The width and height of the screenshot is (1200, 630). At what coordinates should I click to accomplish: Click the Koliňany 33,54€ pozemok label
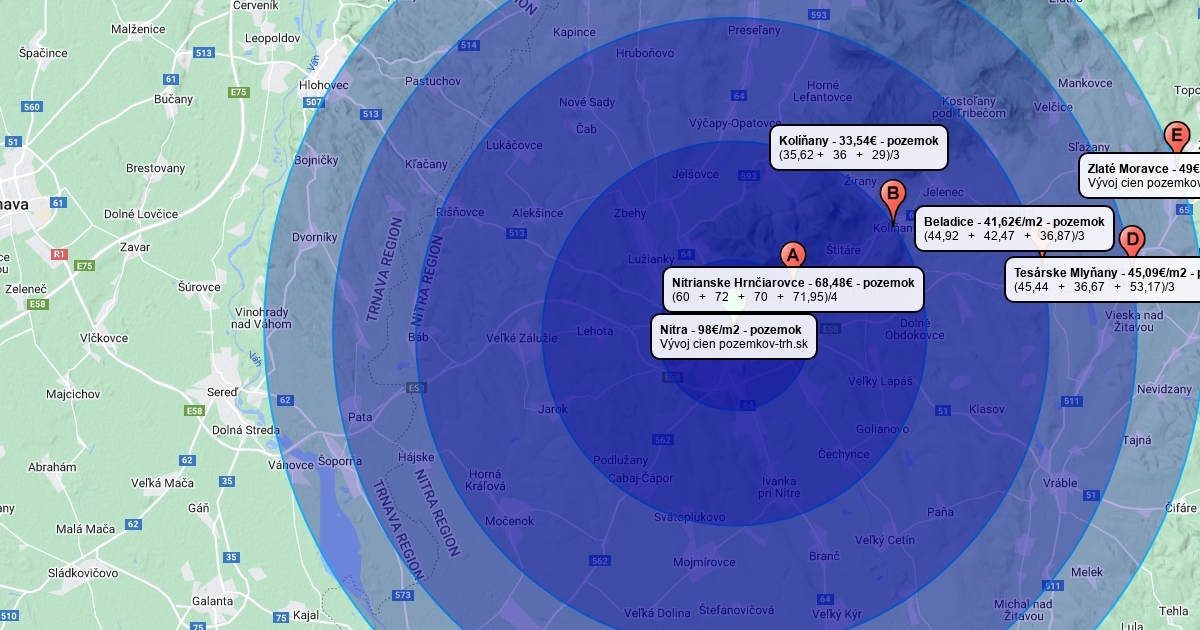[858, 148]
